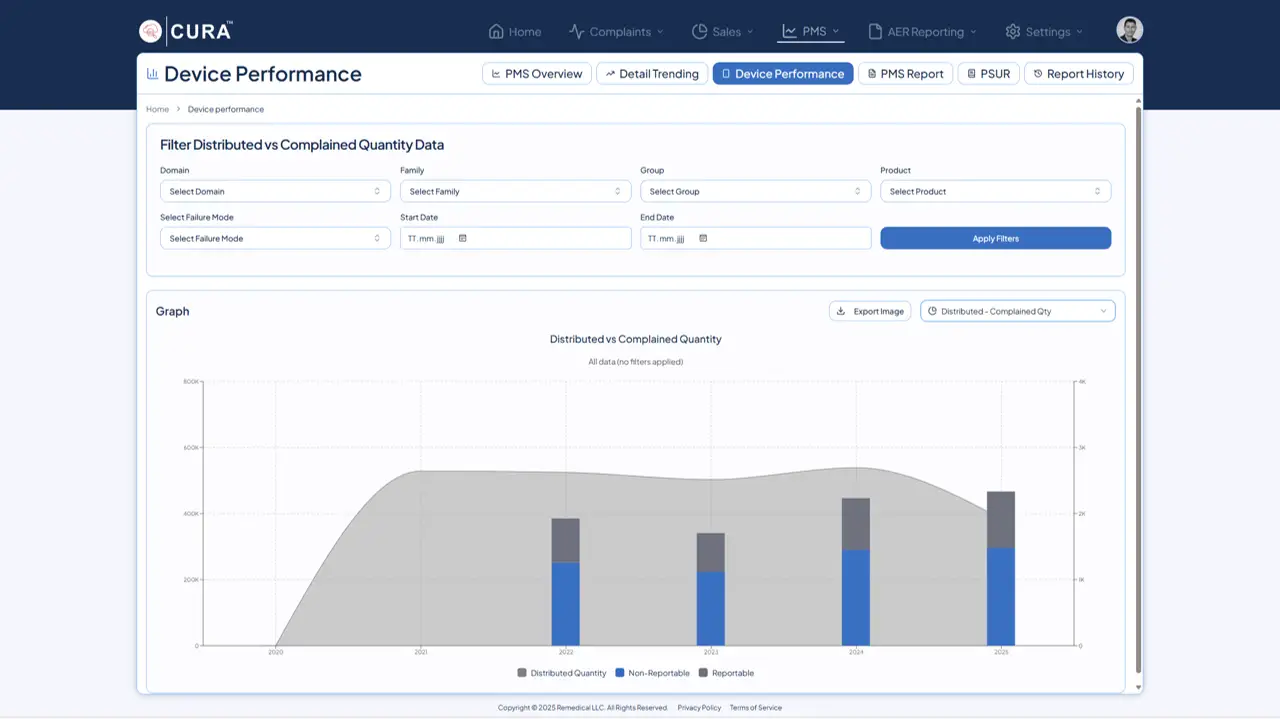The image size is (1280, 719).
Task: Open the user profile avatar
Action: click(1129, 30)
